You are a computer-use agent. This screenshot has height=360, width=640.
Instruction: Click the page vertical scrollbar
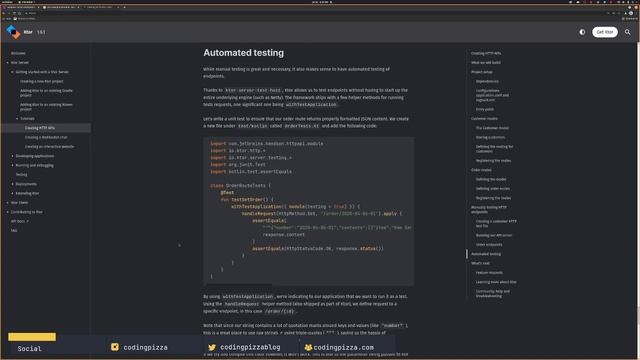[638, 316]
